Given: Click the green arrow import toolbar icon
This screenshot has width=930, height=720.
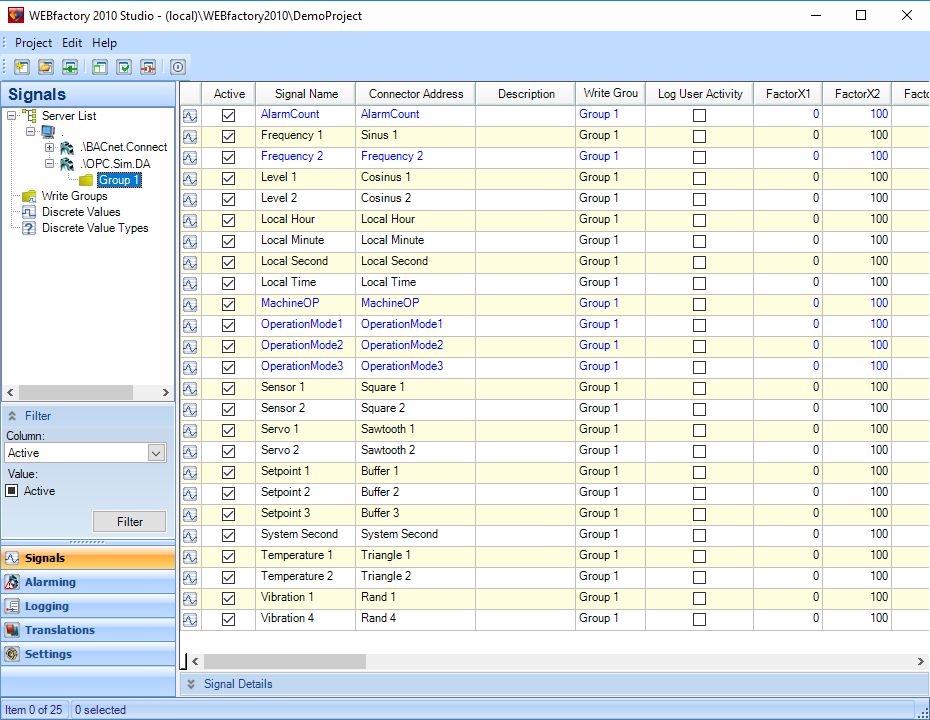Looking at the screenshot, I should (70, 67).
